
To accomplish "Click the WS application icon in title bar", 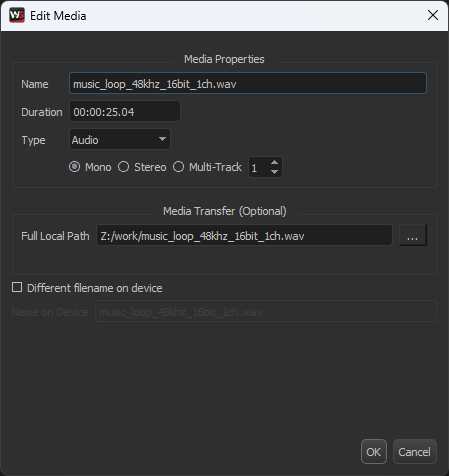I will coord(17,15).
